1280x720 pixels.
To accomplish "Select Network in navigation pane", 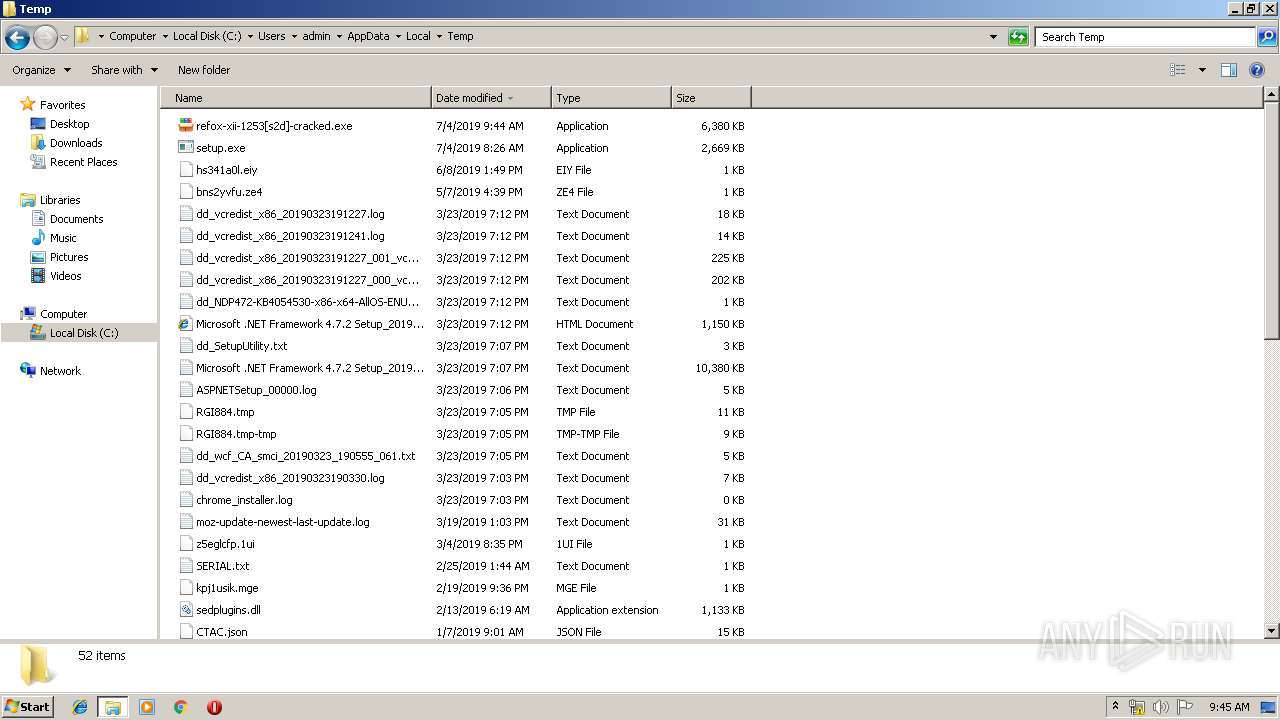I will (x=60, y=371).
